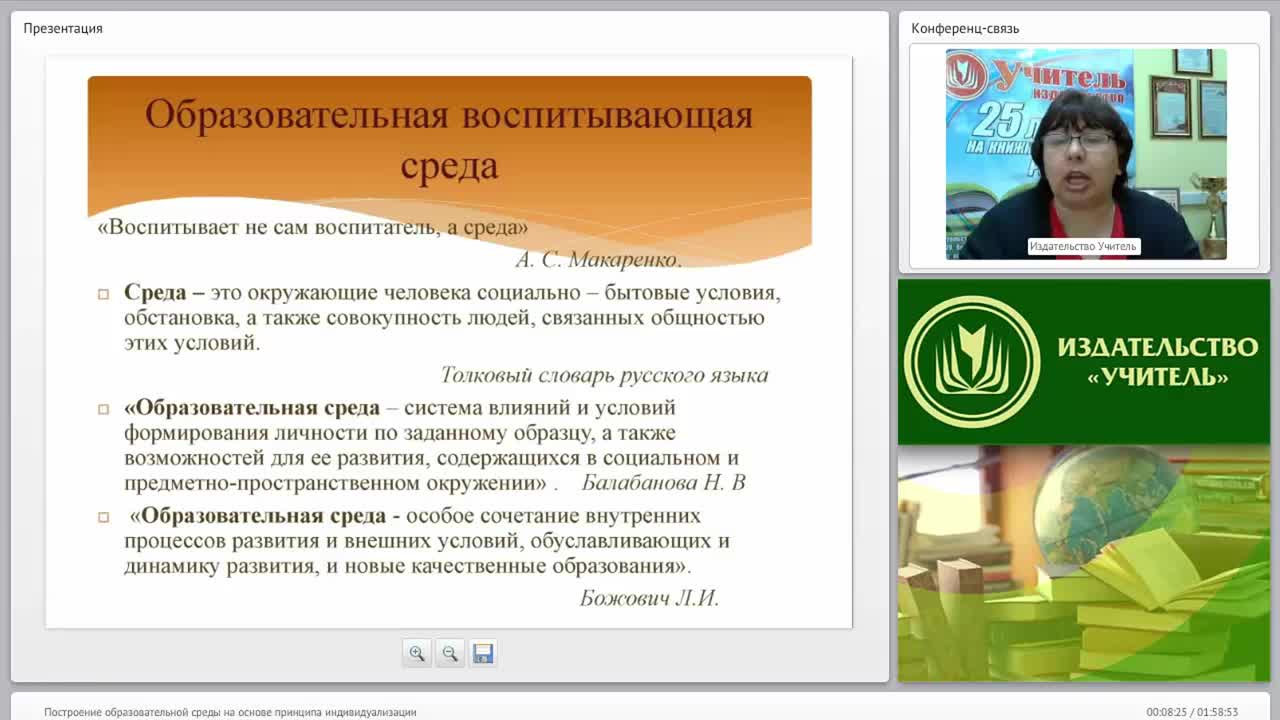Save the slide with the floppy disk icon
The width and height of the screenshot is (1280, 720).
[x=483, y=653]
